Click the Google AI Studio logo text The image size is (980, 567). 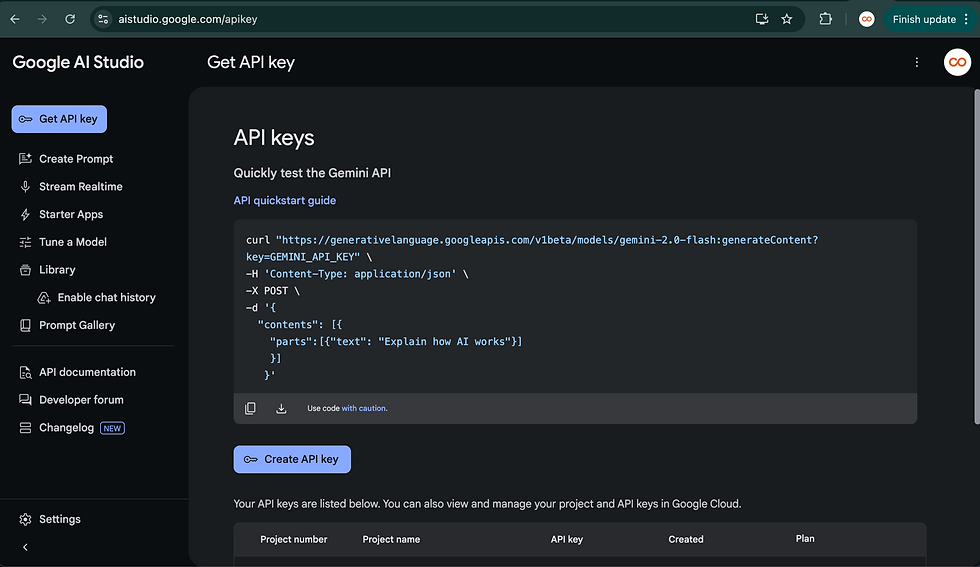78,63
